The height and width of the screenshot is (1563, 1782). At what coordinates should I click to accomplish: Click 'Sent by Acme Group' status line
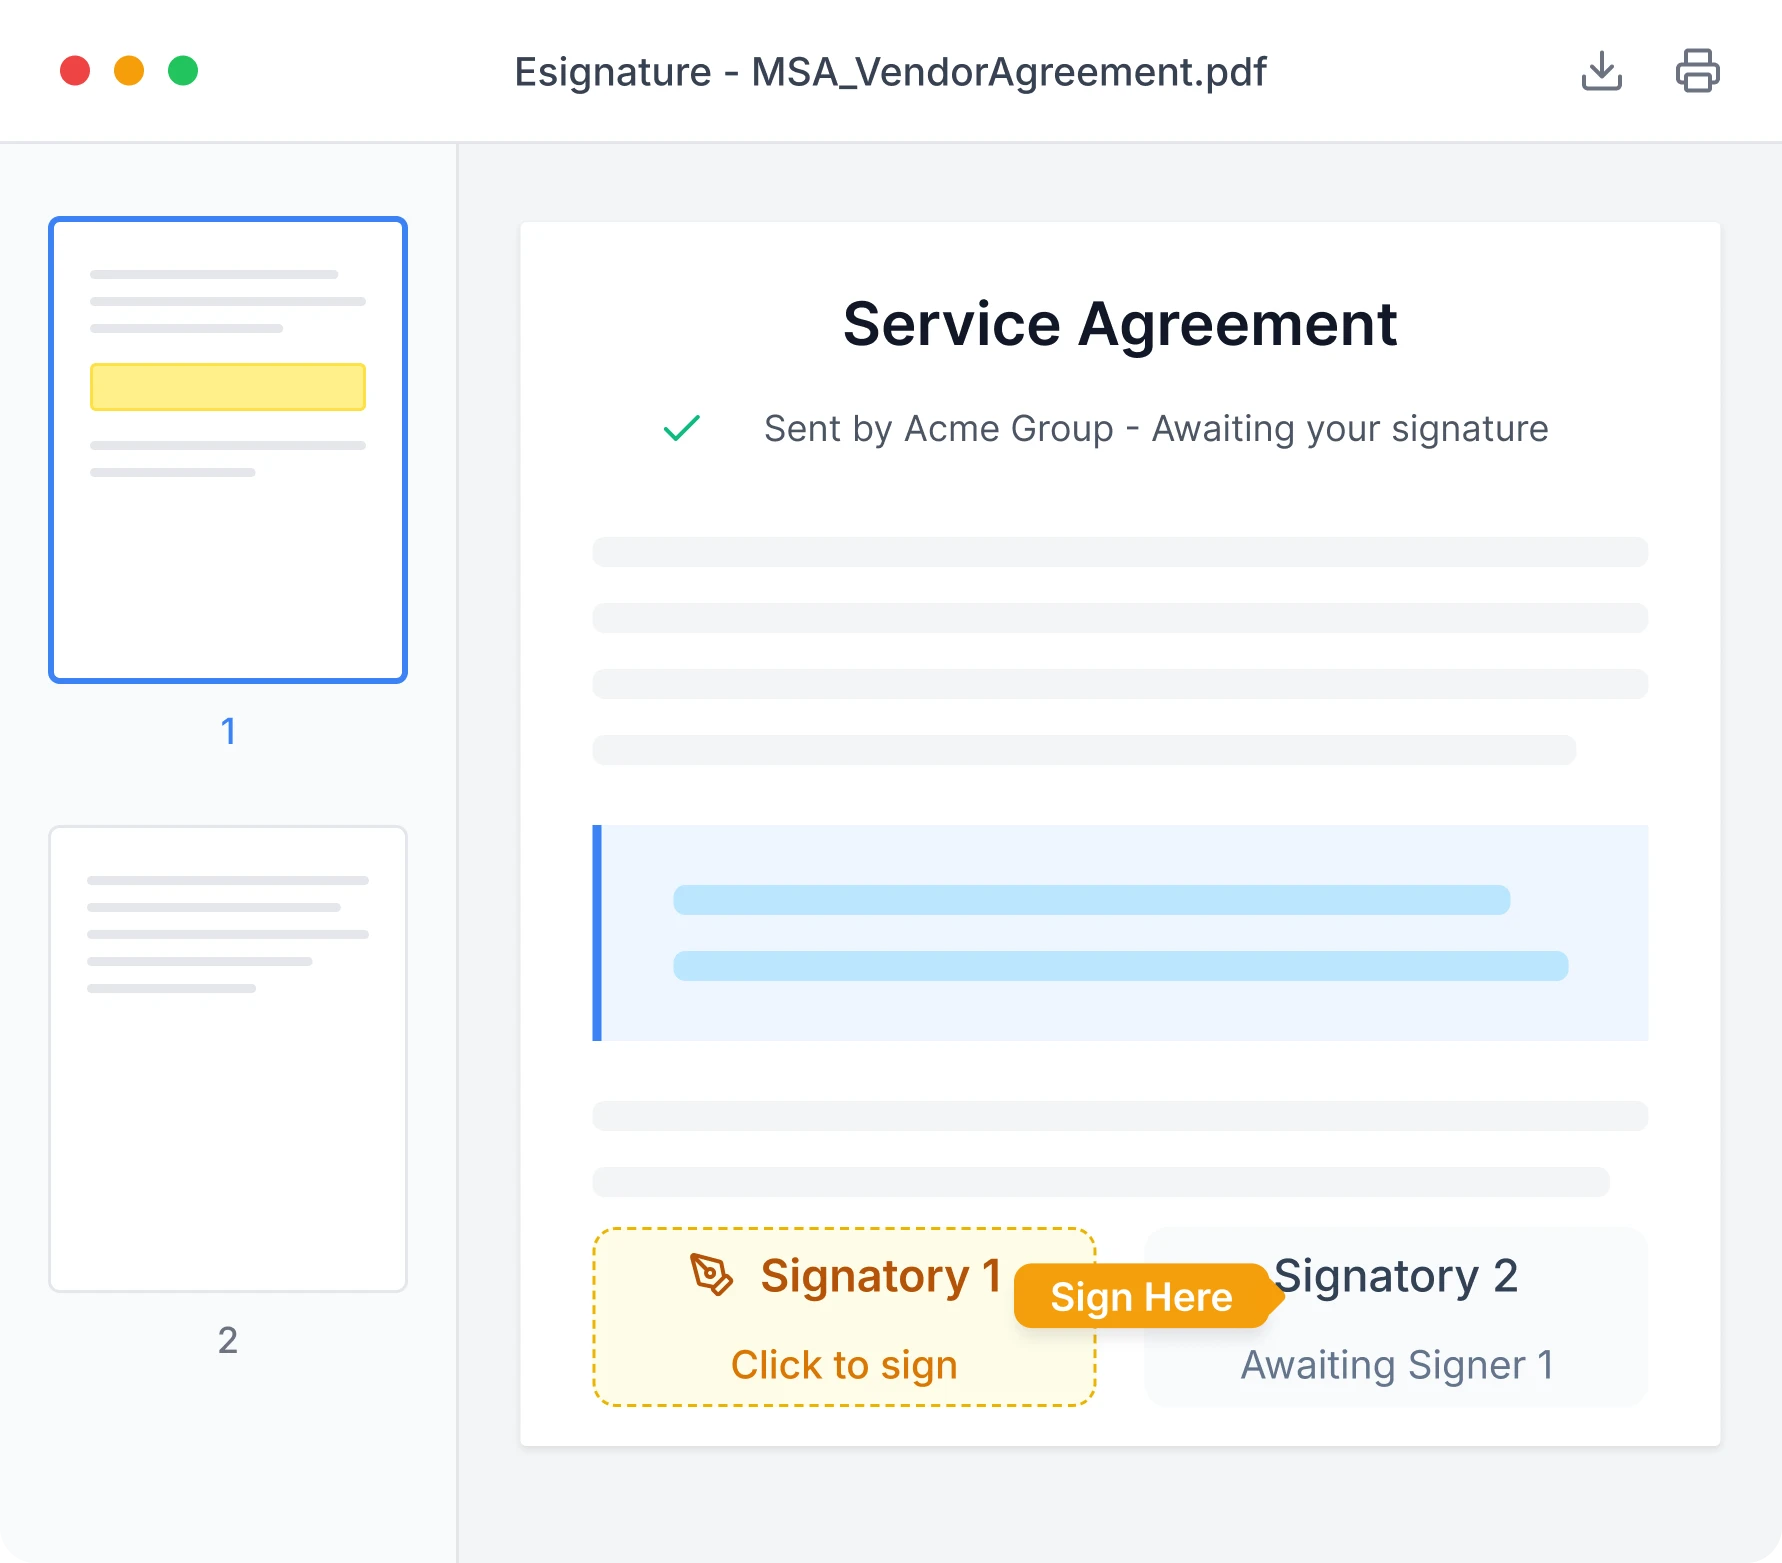click(1156, 429)
